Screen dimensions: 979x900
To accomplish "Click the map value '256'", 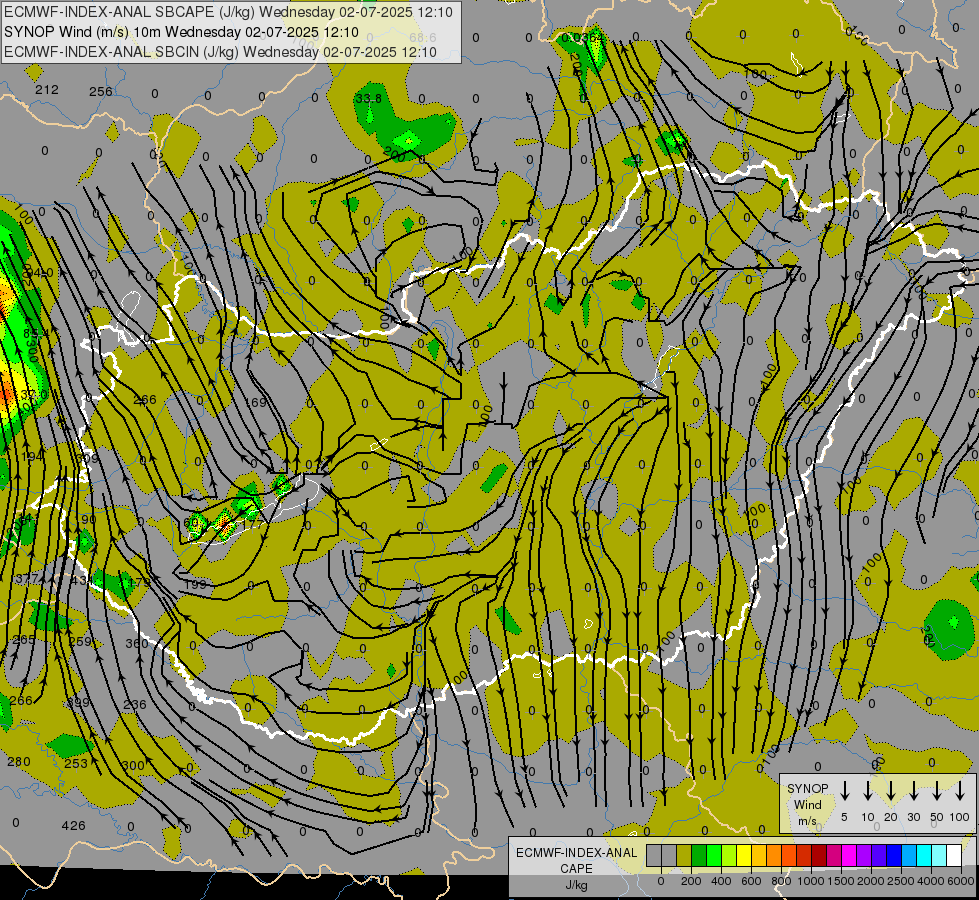I will click(101, 92).
